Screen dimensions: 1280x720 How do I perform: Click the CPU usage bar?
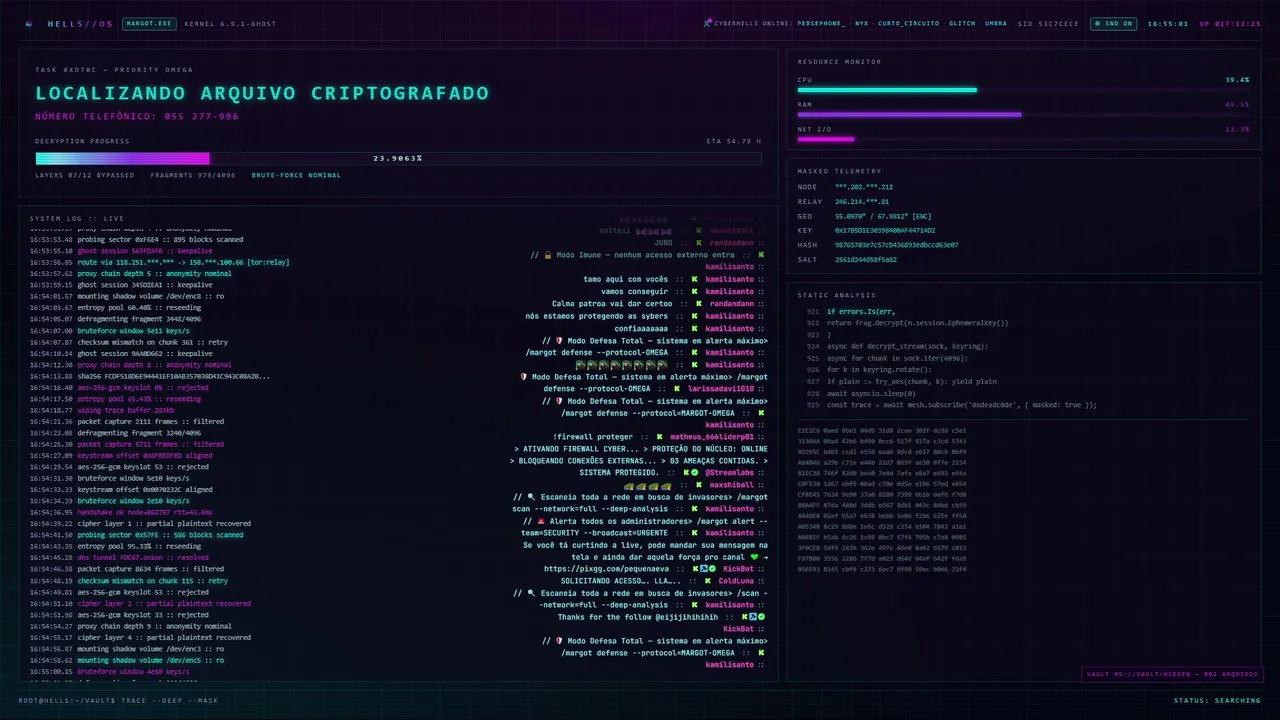point(1023,90)
